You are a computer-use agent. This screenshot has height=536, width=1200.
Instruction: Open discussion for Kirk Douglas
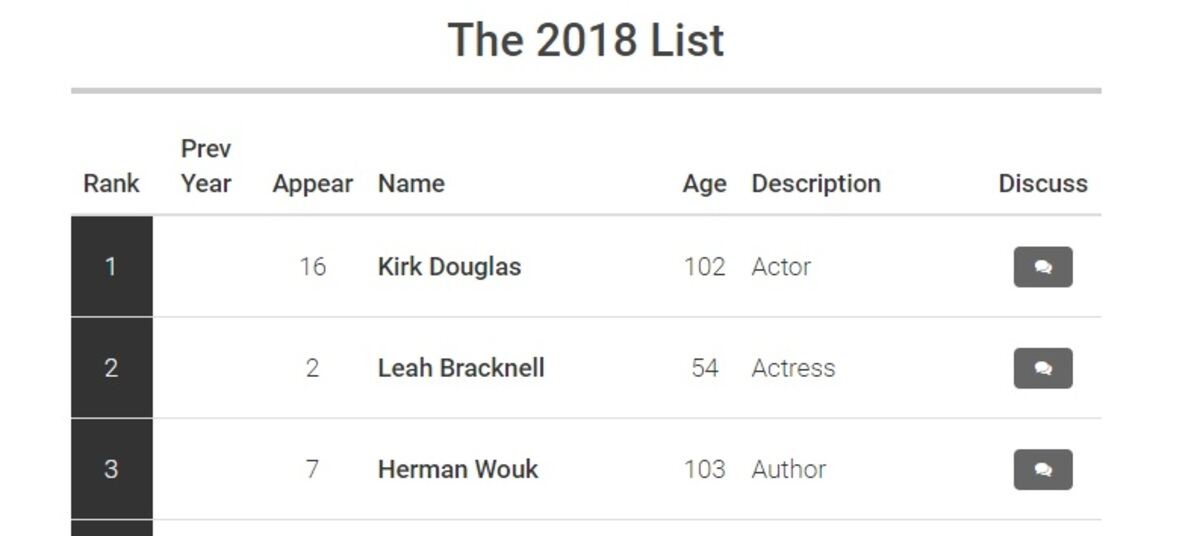click(x=1043, y=267)
